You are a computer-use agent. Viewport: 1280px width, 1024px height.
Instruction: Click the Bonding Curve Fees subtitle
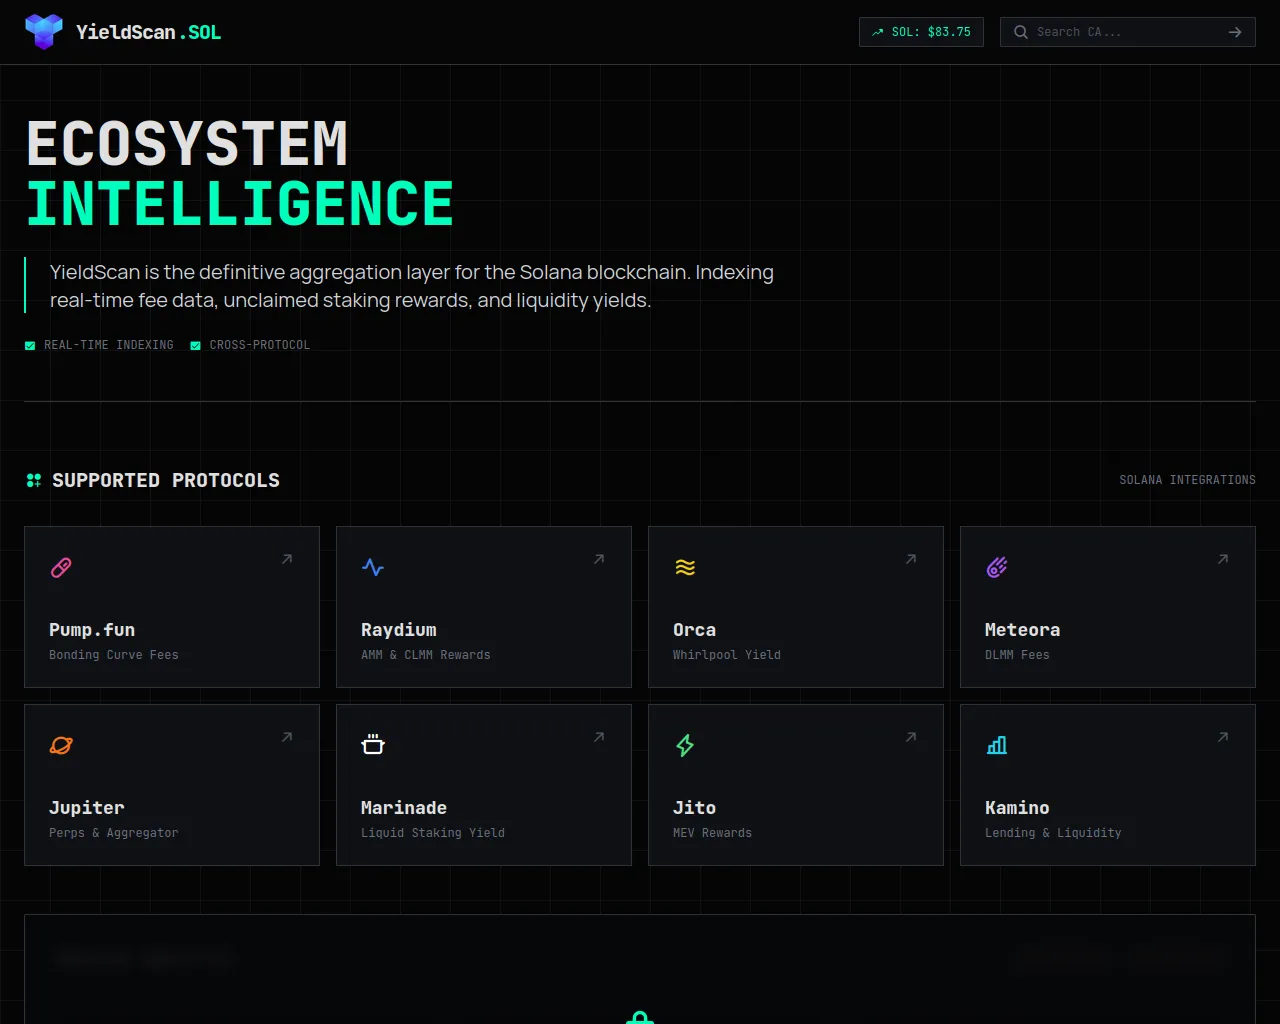pyautogui.click(x=114, y=655)
